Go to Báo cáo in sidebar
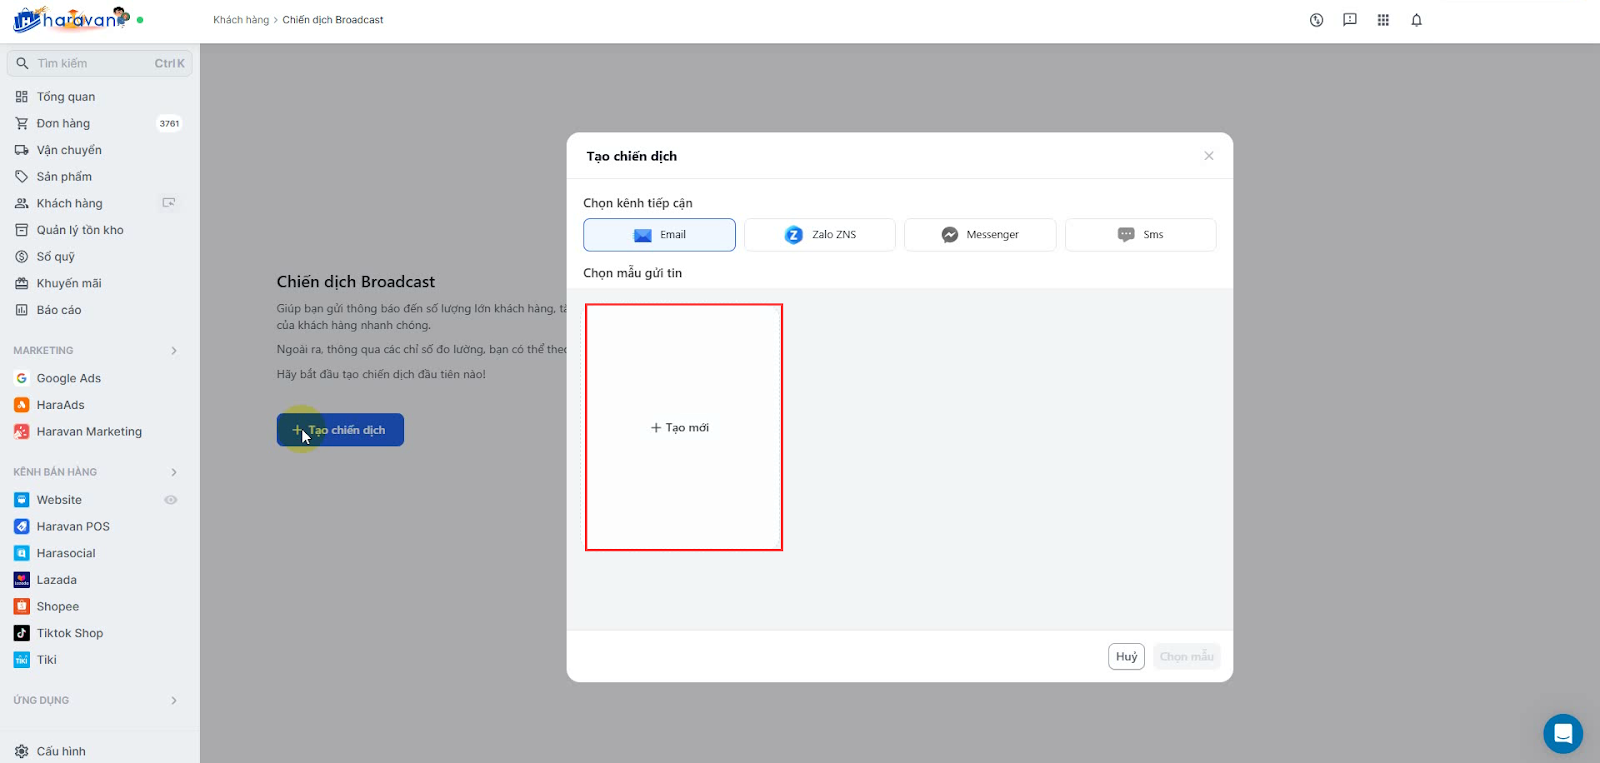This screenshot has width=1600, height=763. (59, 310)
